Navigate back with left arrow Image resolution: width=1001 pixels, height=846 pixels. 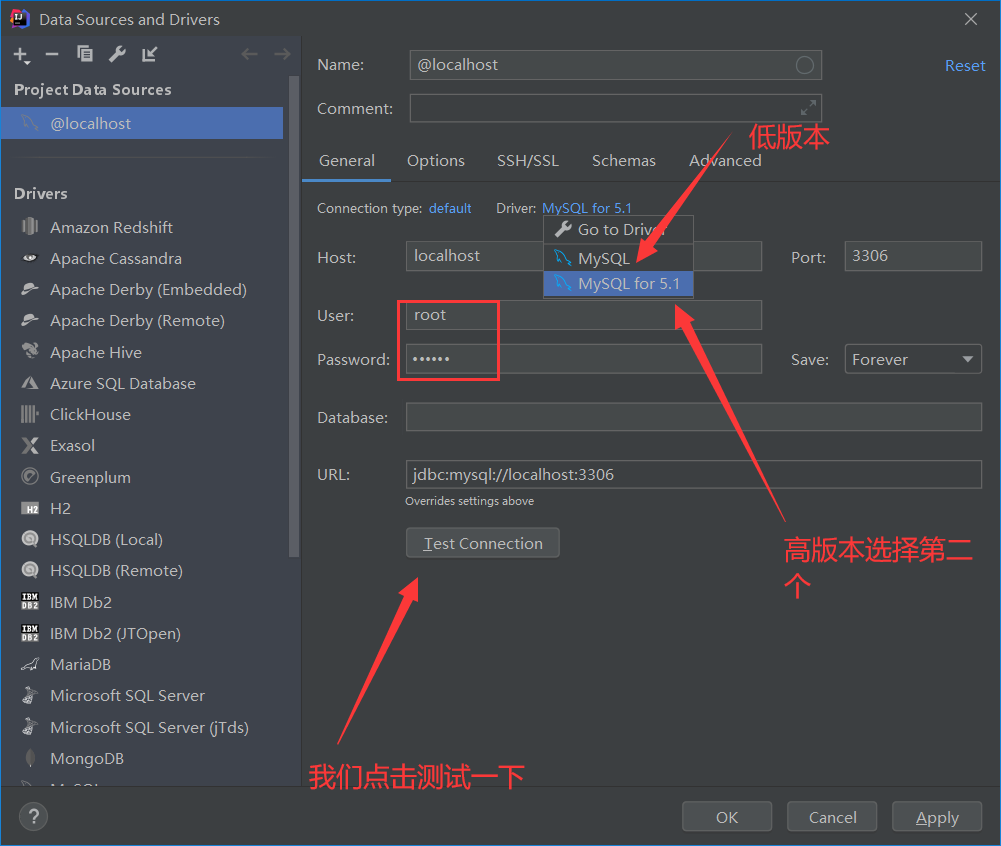[249, 54]
